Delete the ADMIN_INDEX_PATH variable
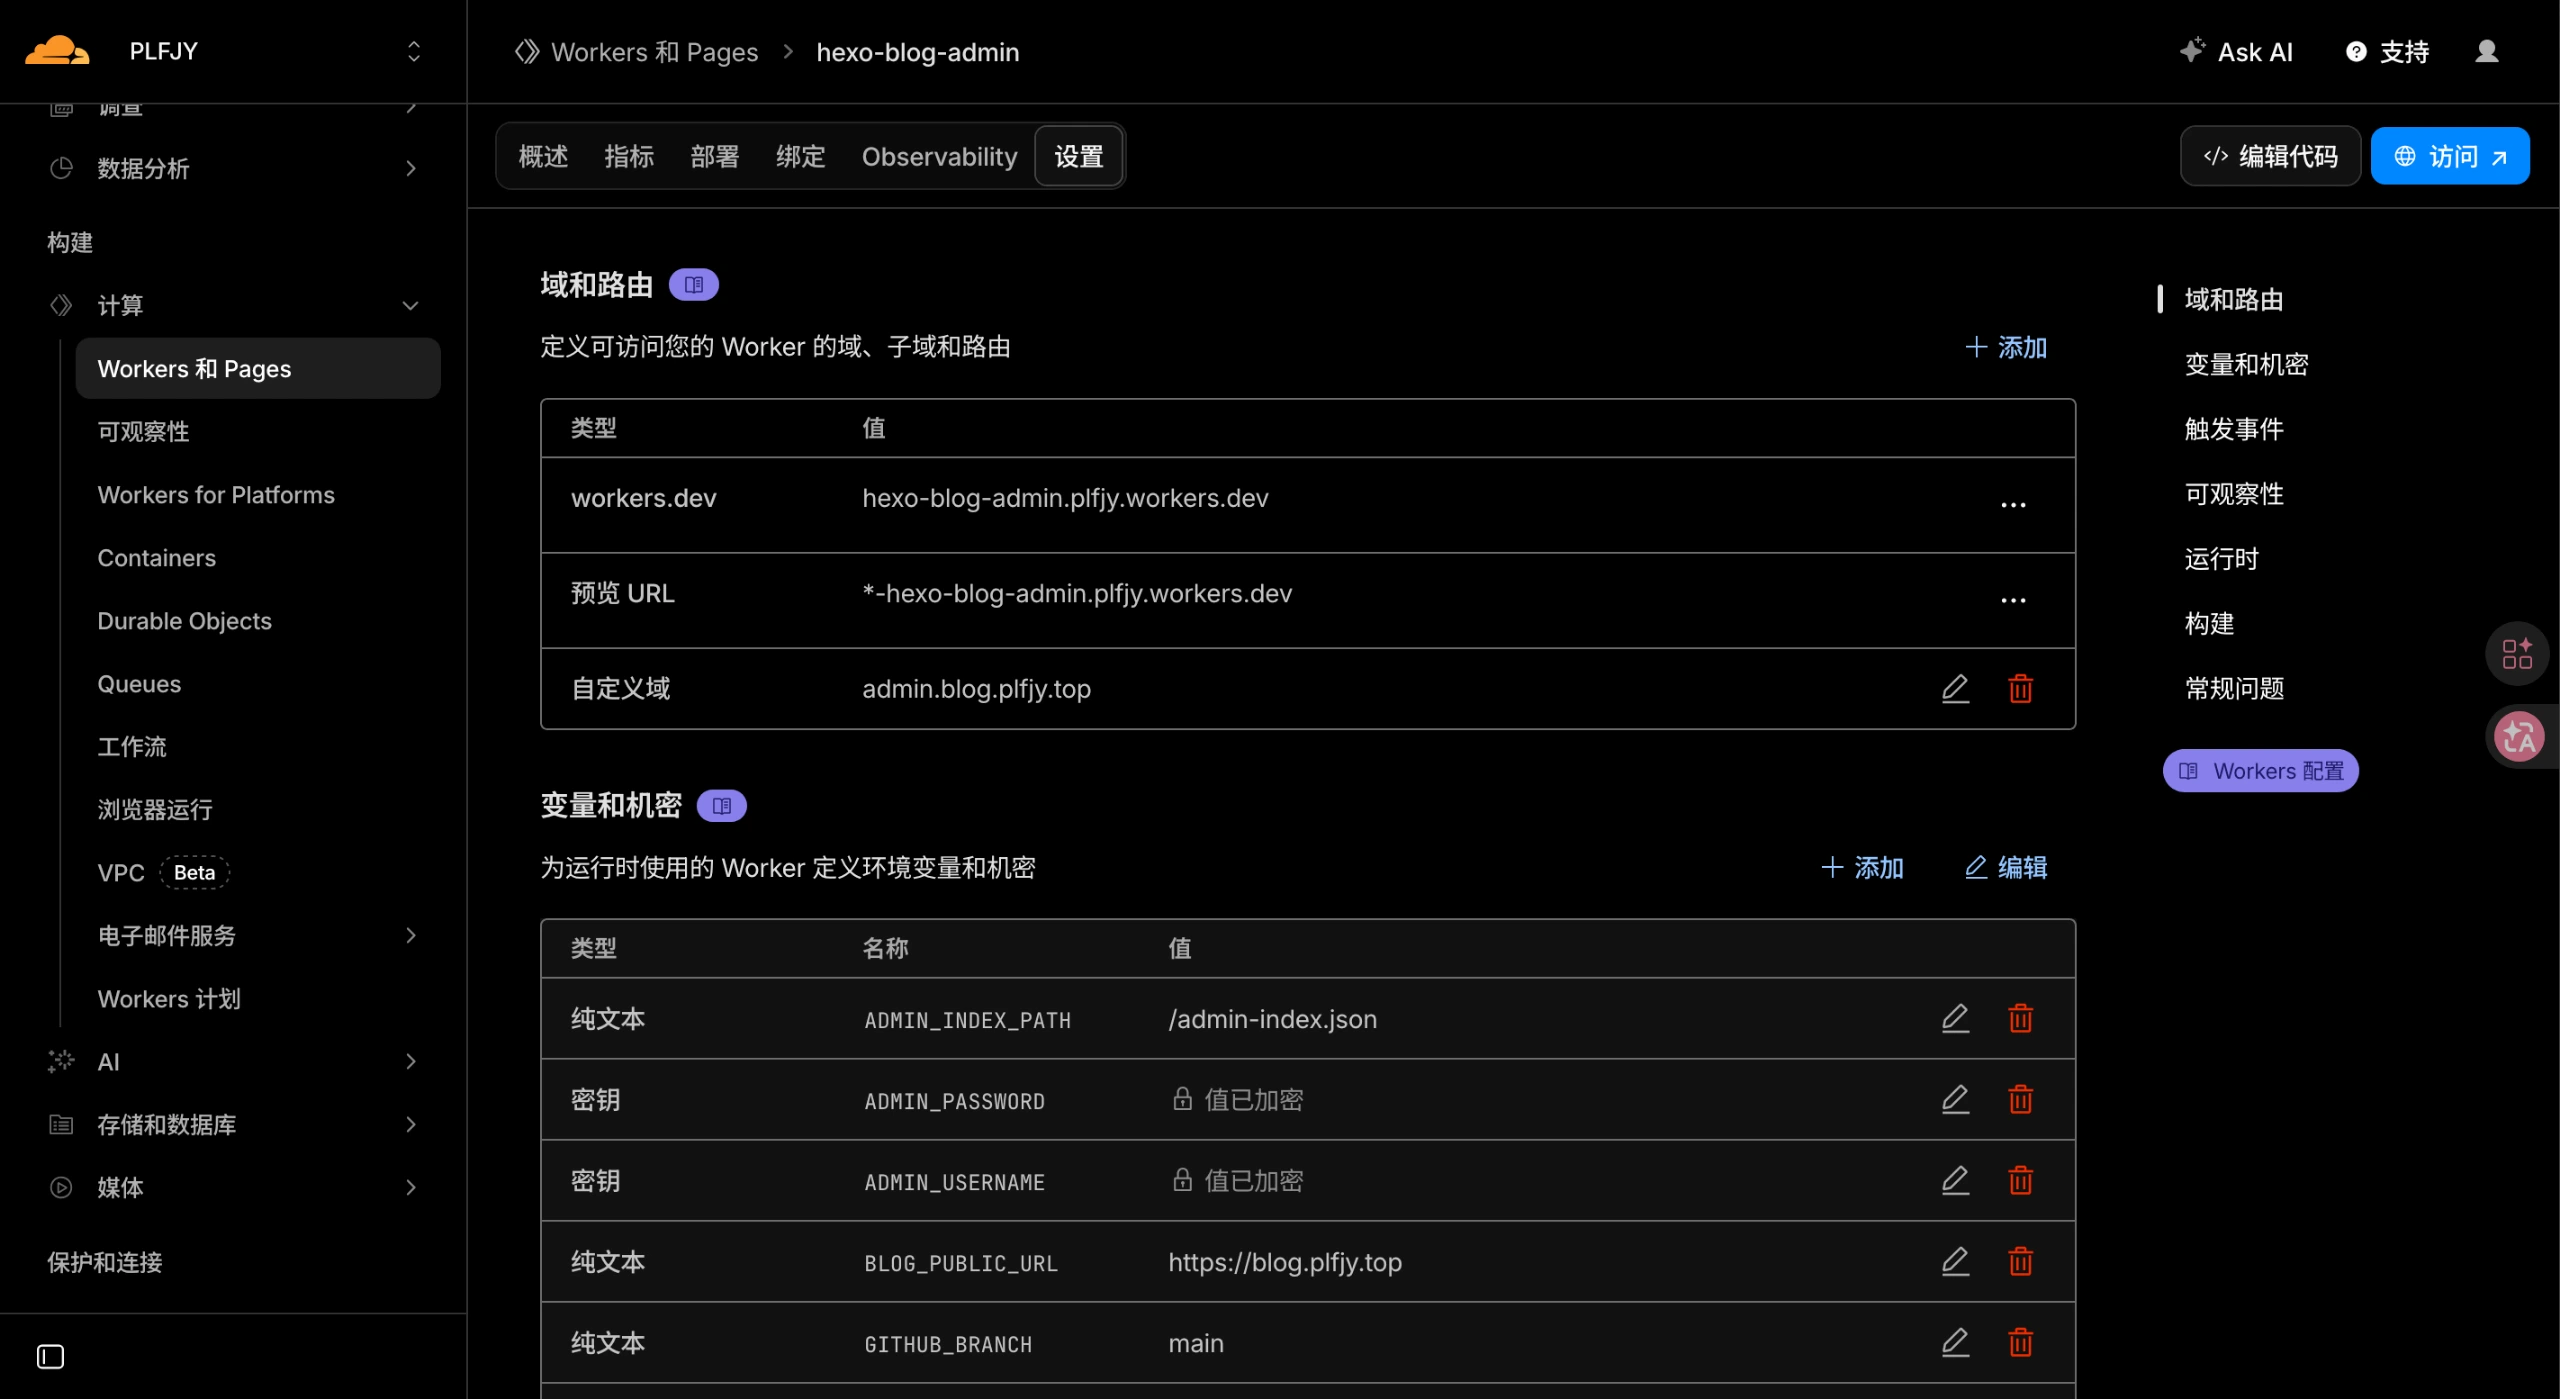The height and width of the screenshot is (1399, 2560). (2020, 1018)
